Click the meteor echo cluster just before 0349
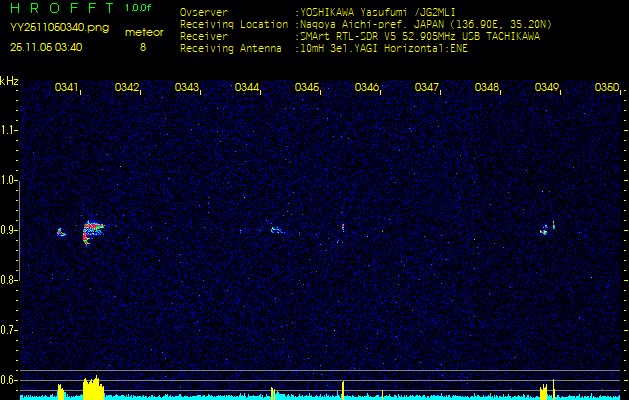Screen dimensions: 629x400 point(544,230)
